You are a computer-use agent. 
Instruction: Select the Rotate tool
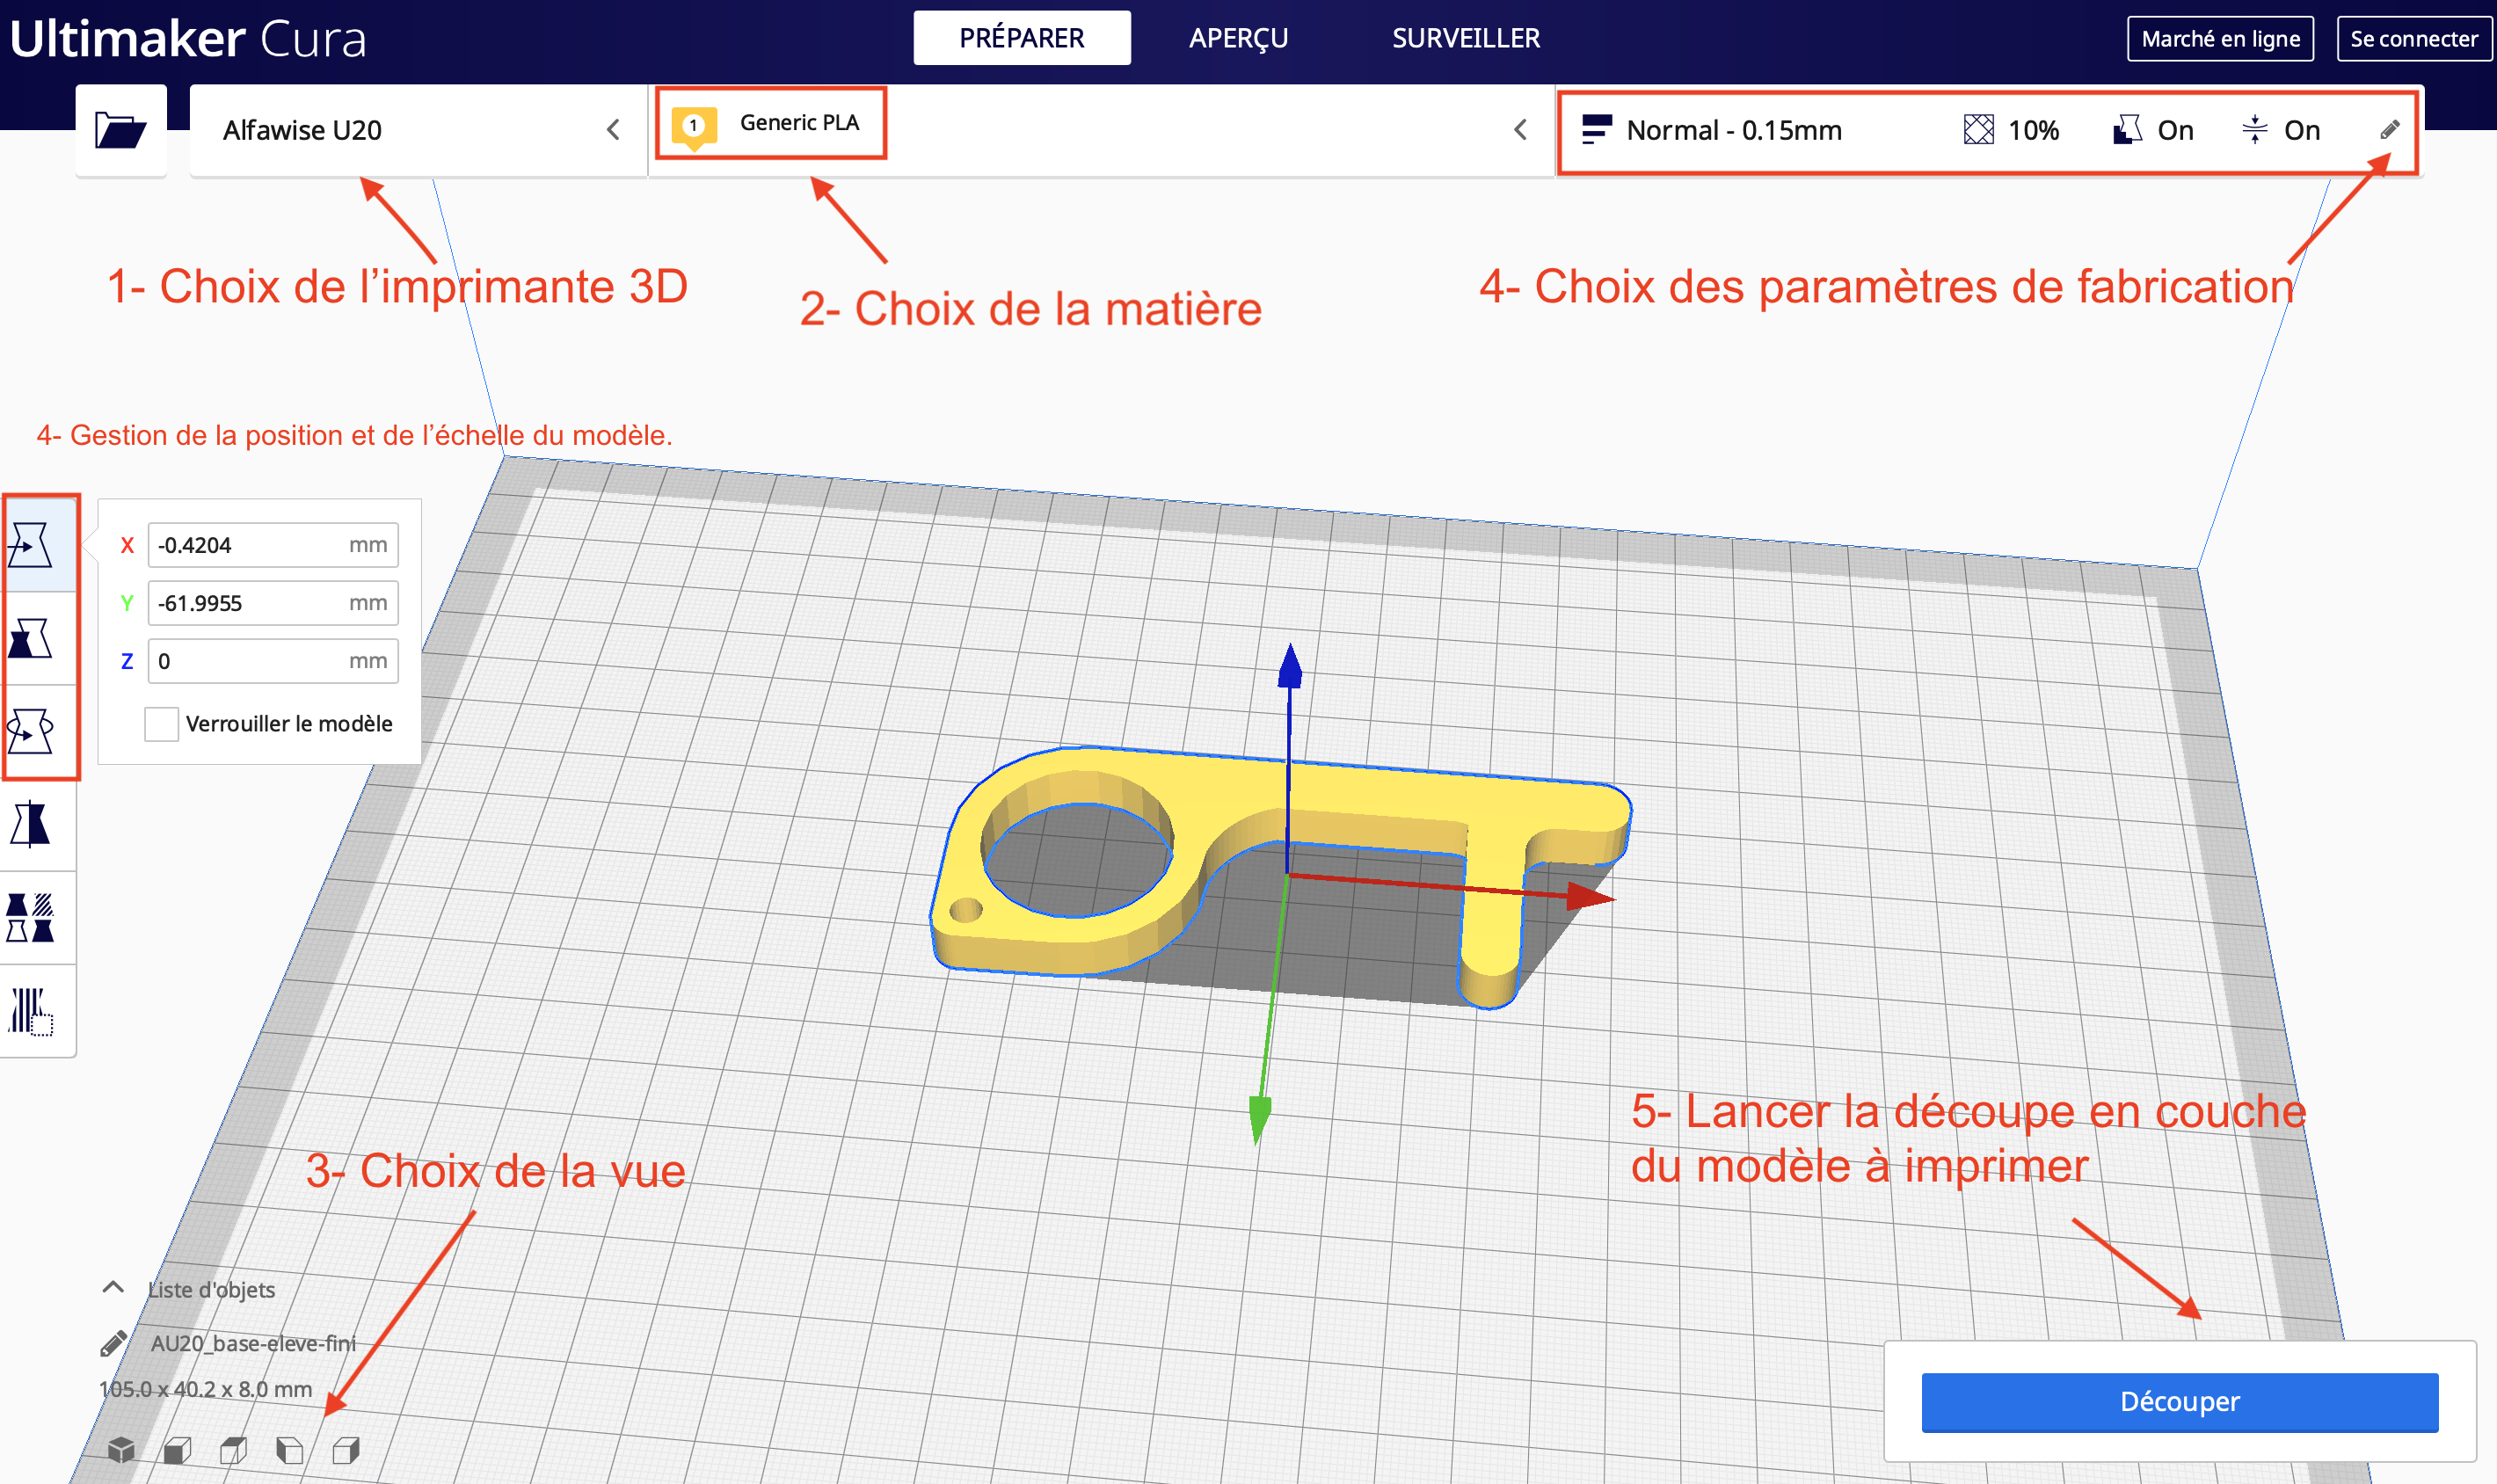[31, 731]
